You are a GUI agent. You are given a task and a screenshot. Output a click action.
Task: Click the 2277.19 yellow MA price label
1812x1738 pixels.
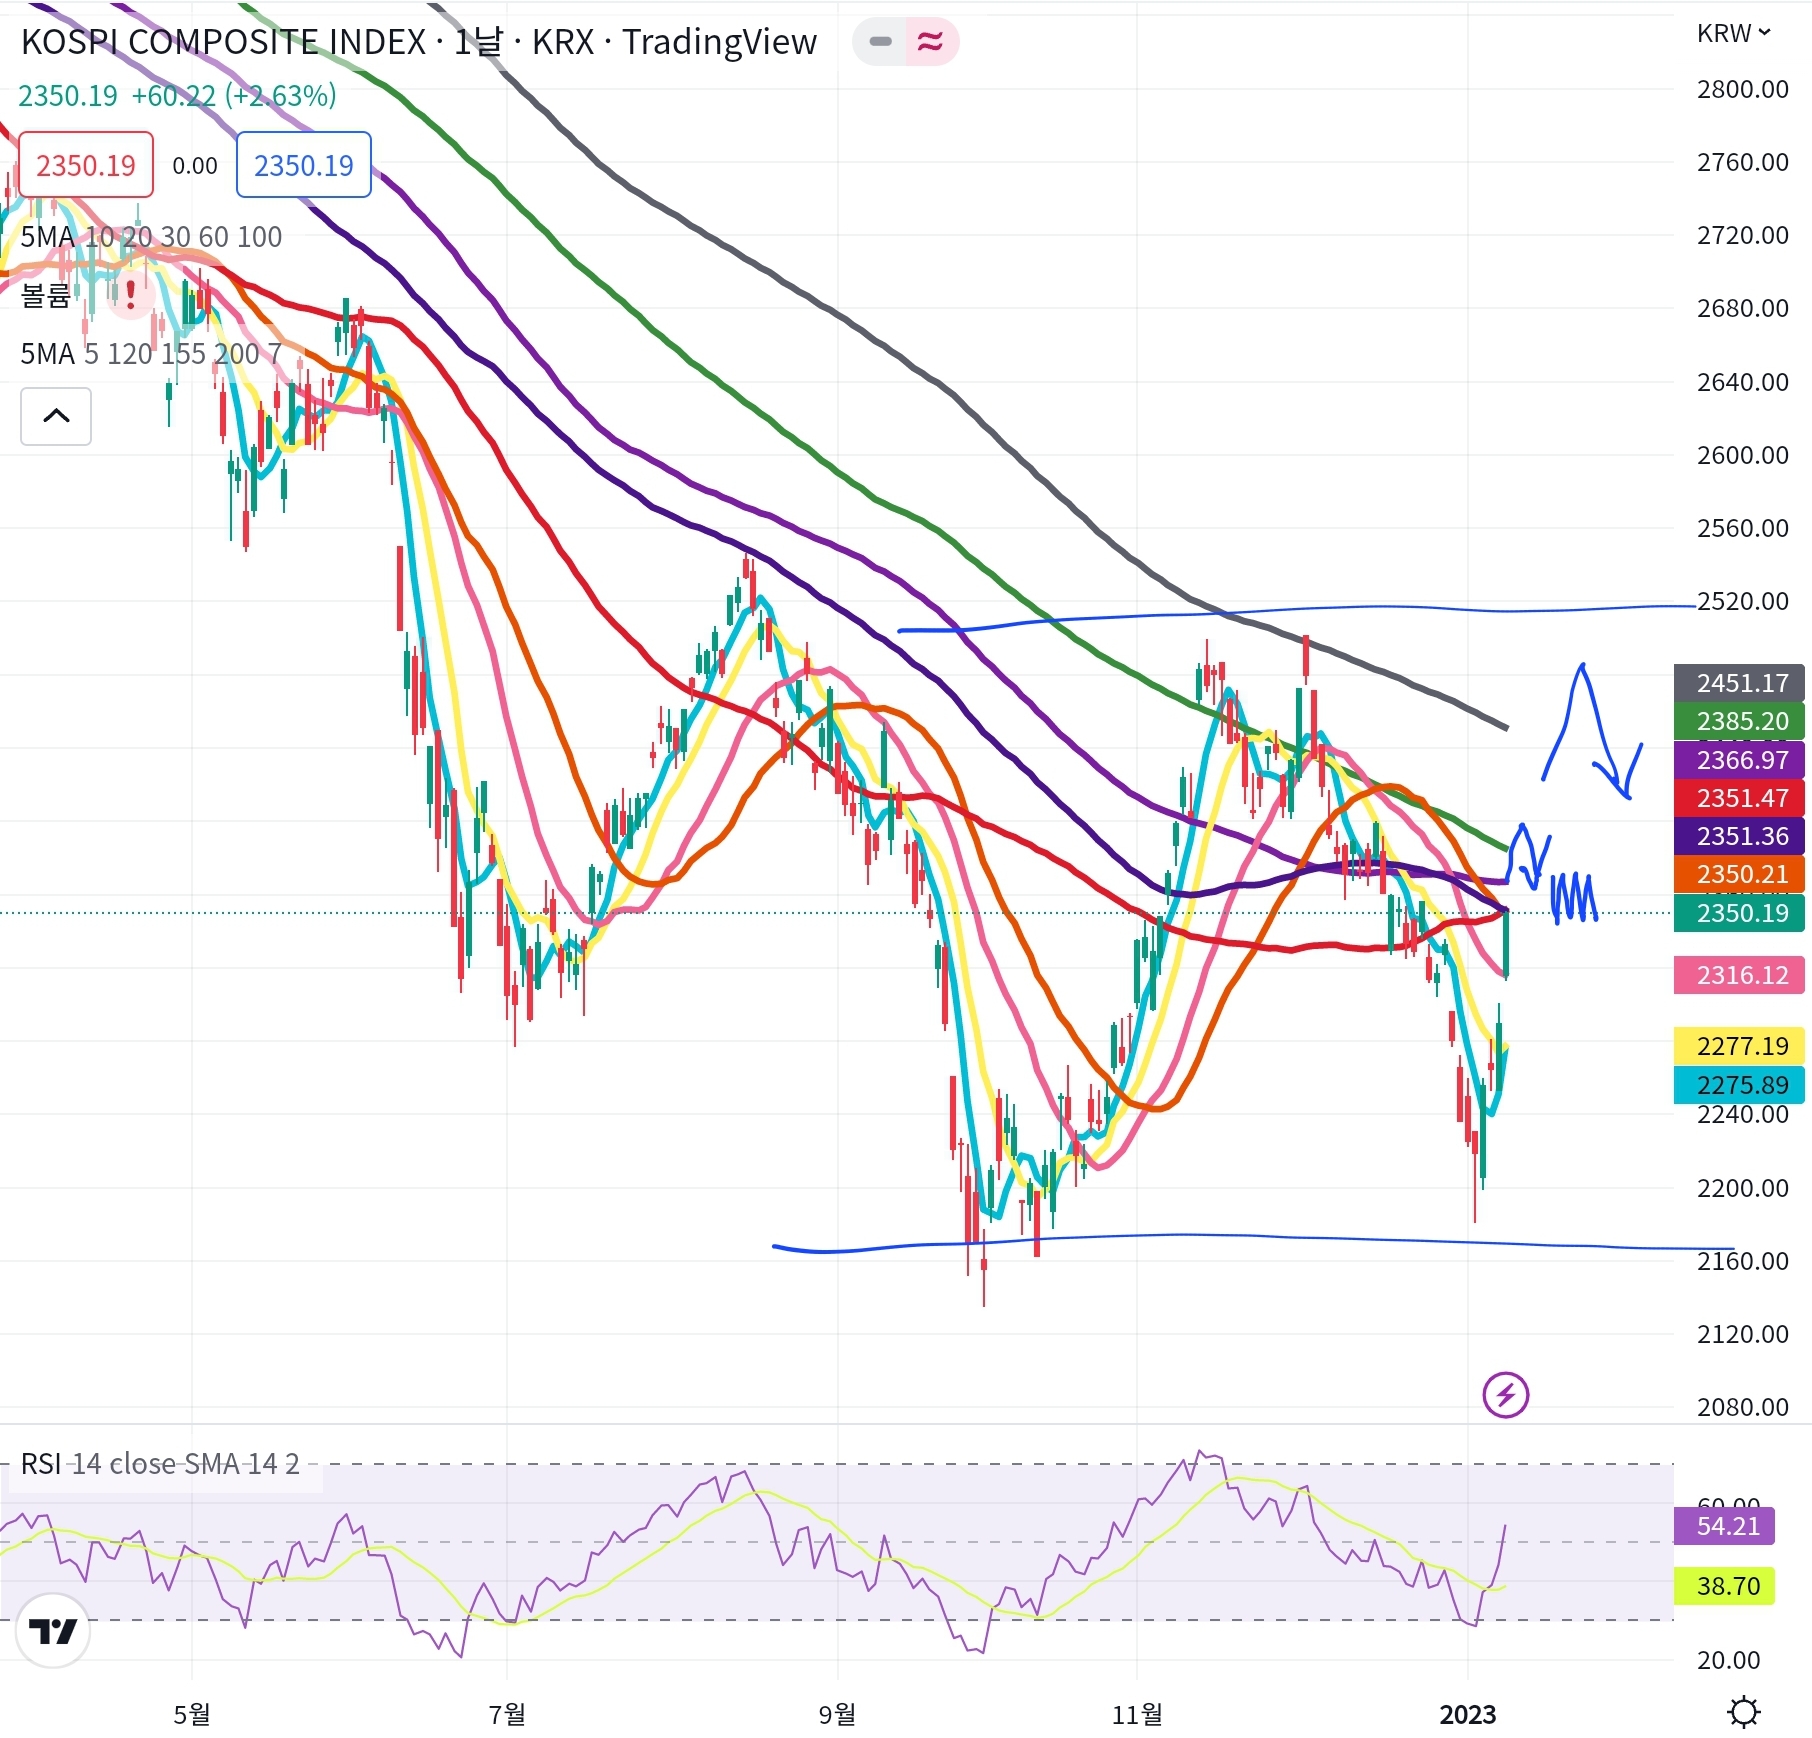point(1739,1046)
